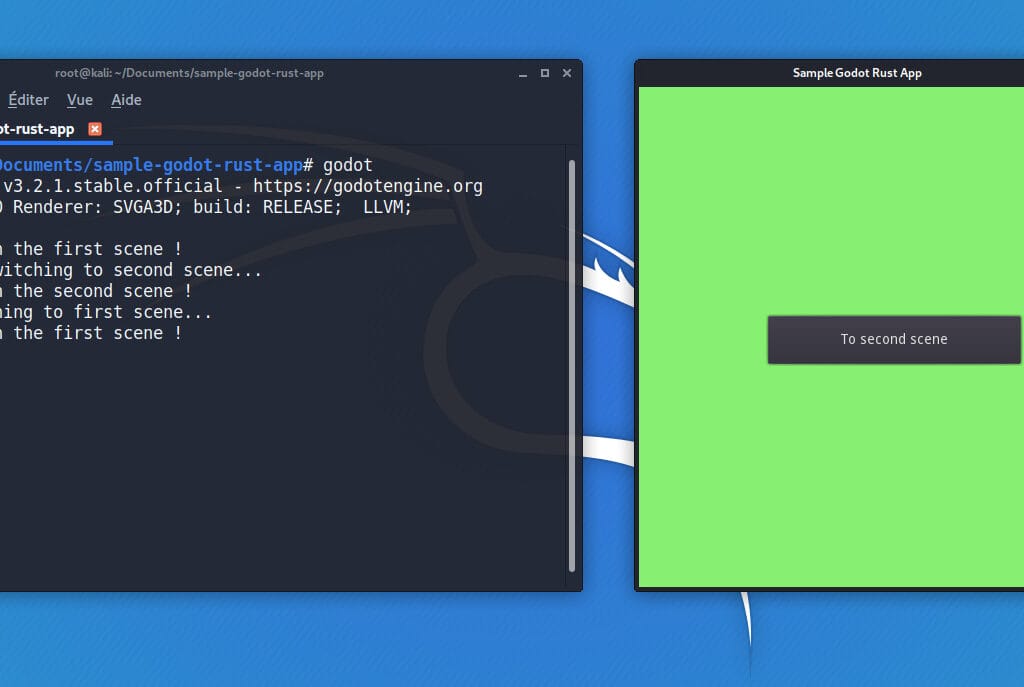Screen dimensions: 1024x687
Task: Click the terminal vertical scrollbar
Action: [572, 366]
